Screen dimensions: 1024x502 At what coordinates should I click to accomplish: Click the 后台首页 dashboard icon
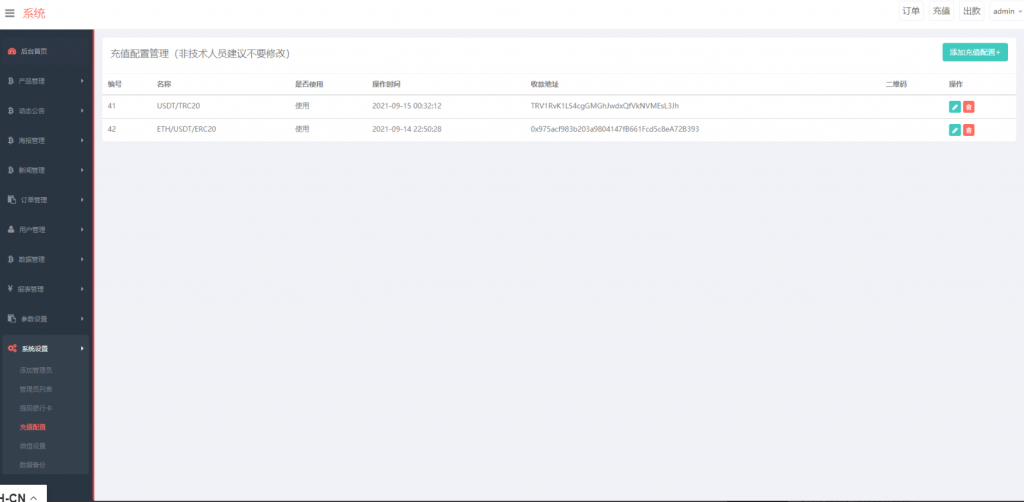(x=12, y=51)
